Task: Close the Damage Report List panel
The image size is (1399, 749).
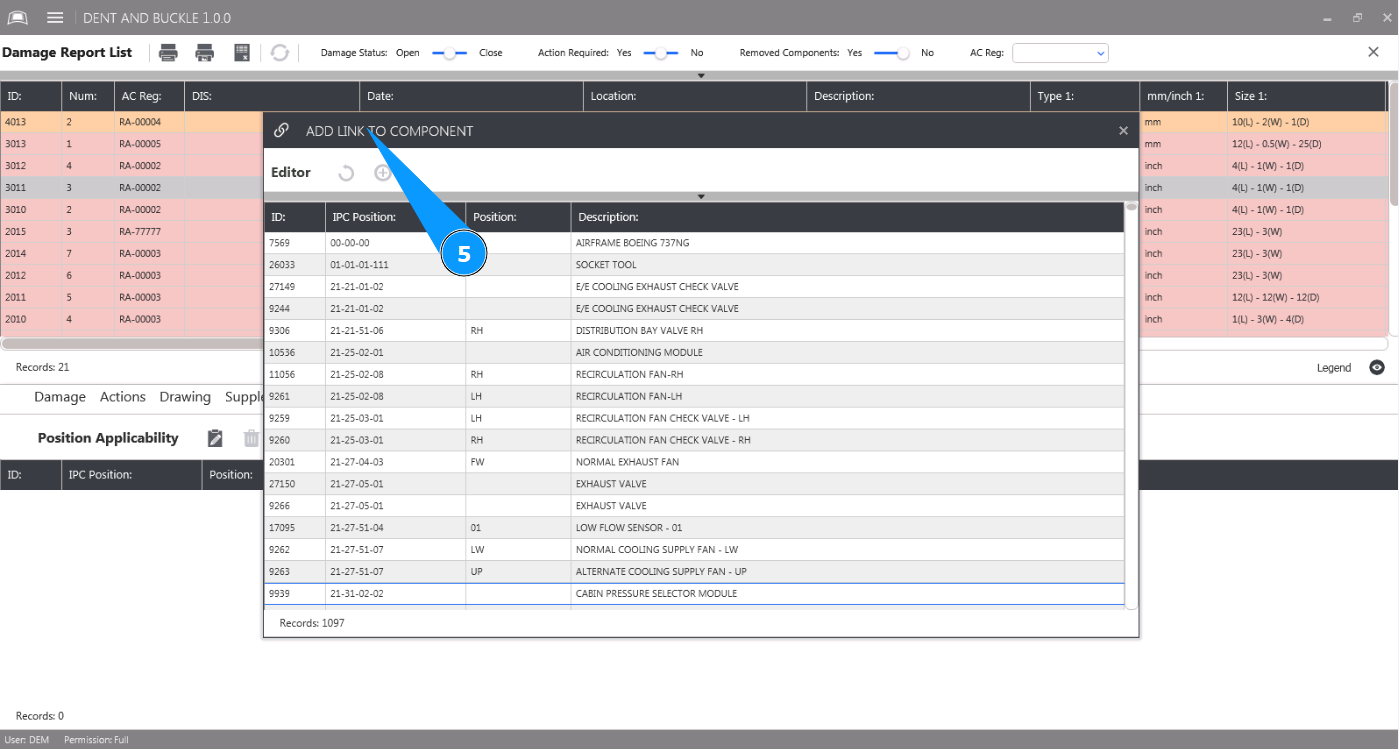Action: tap(1373, 52)
